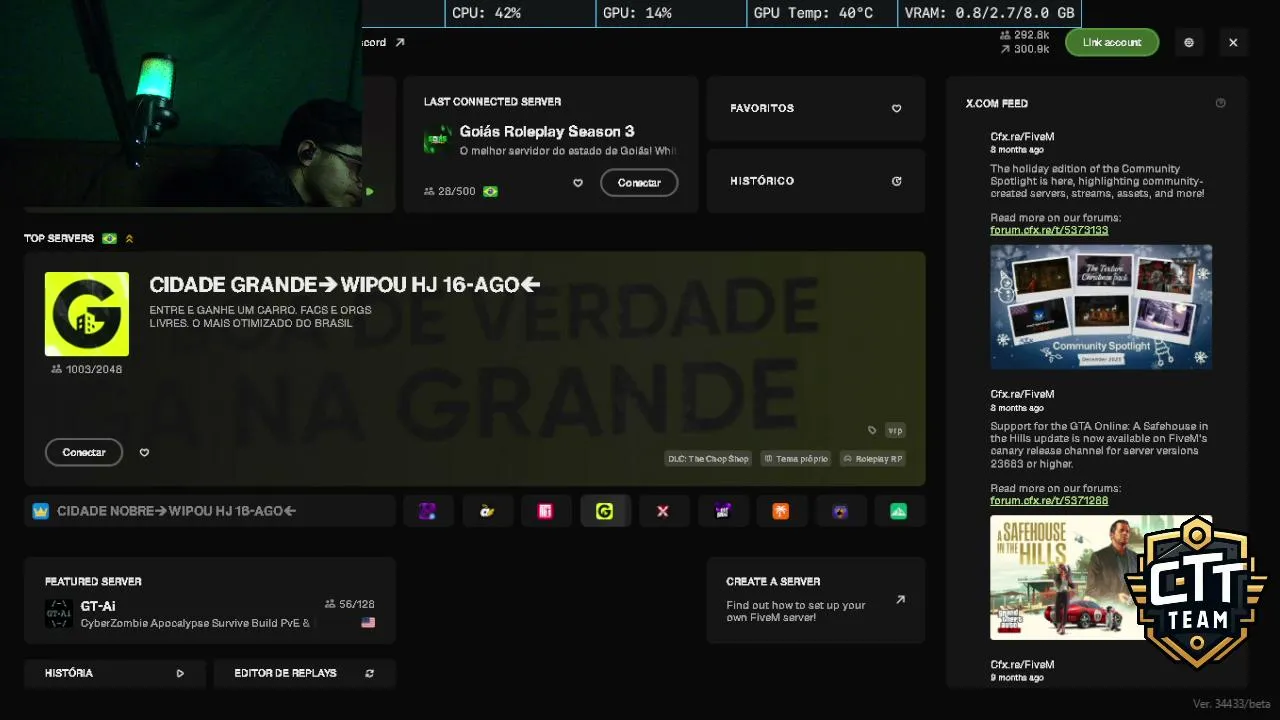This screenshot has height=720, width=1280.
Task: Open História story mode
Action: pos(115,674)
